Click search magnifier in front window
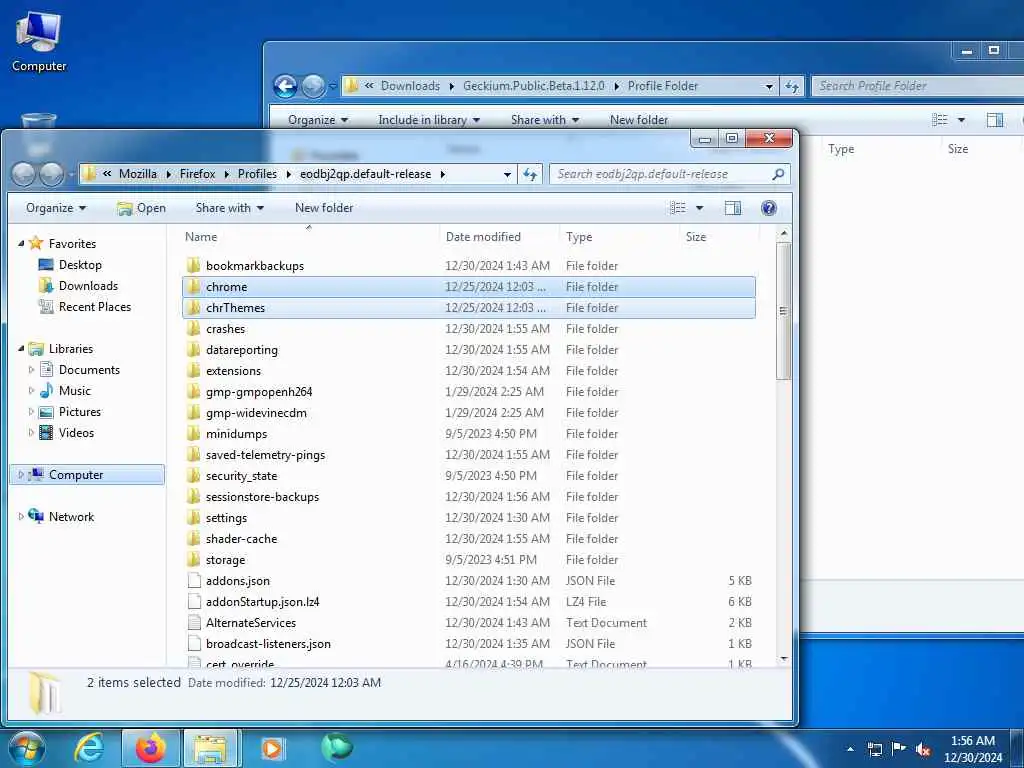Viewport: 1024px width, 768px height. point(778,174)
